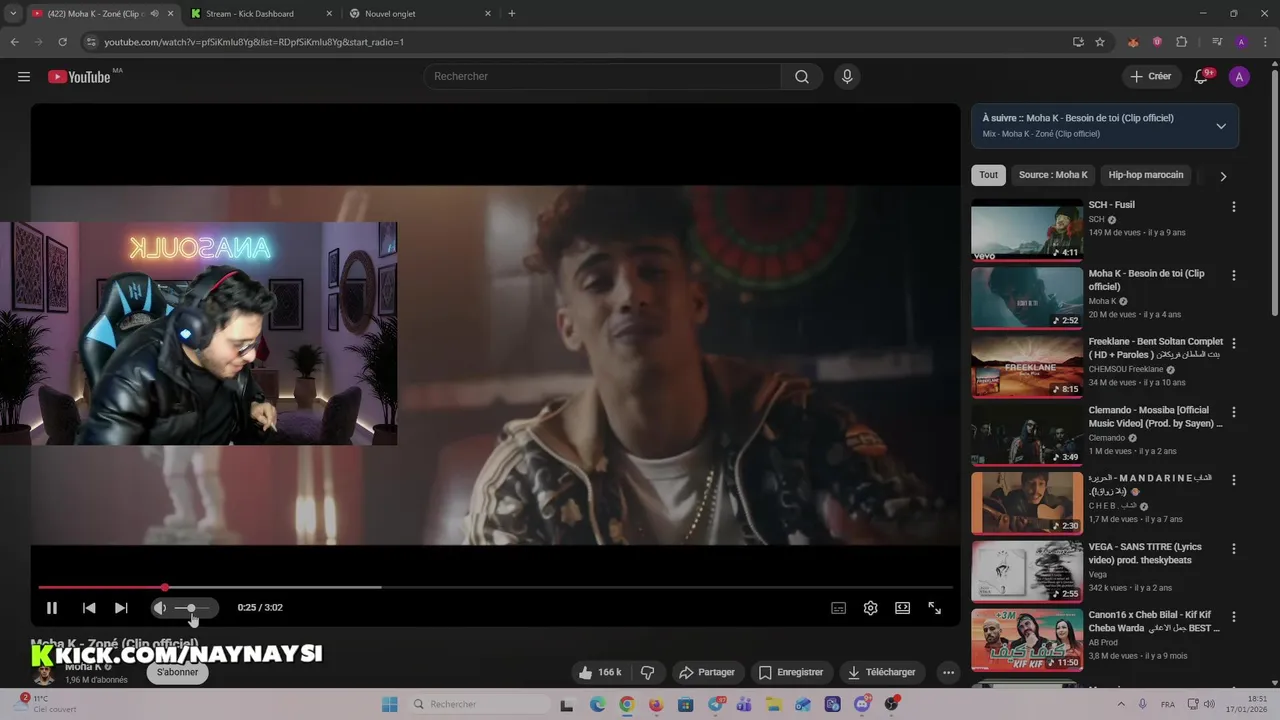Image resolution: width=1280 pixels, height=720 pixels.
Task: Open options menu for Canon16 Kif Kif
Action: pos(1233,617)
